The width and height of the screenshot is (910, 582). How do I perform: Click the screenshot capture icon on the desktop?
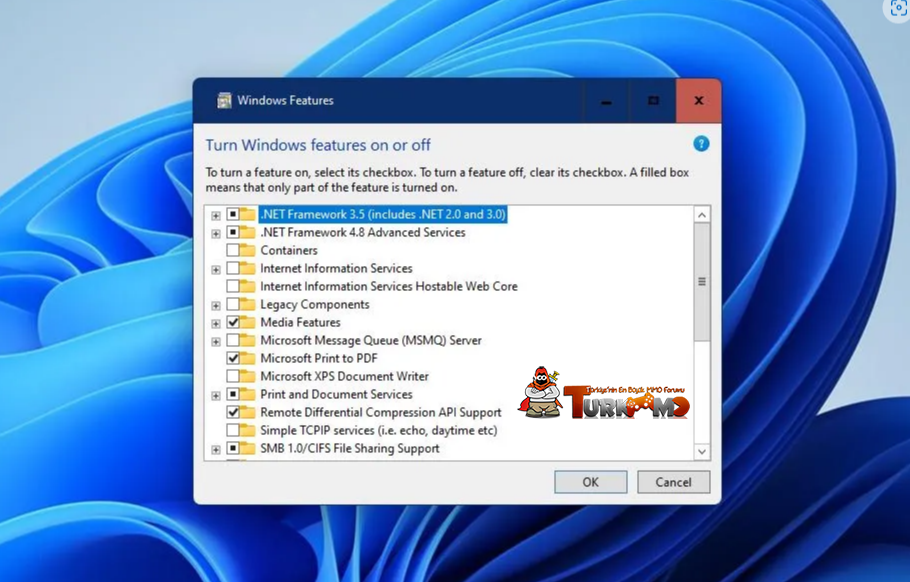click(x=897, y=9)
